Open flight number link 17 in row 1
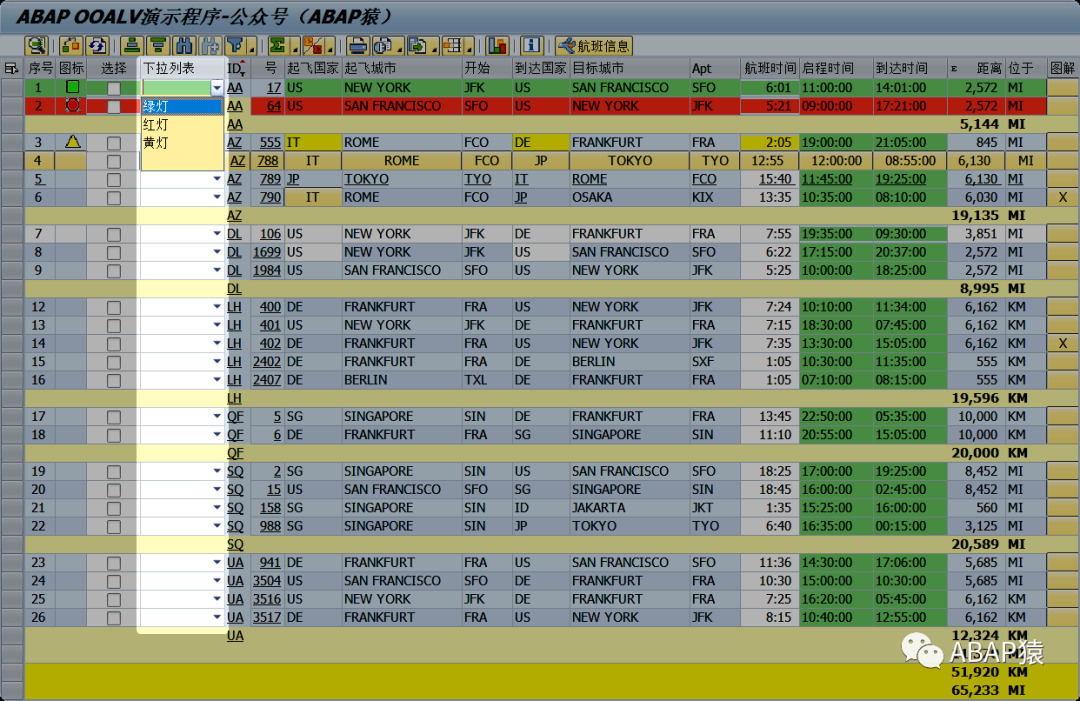Viewport: 1080px width, 701px height. (274, 87)
